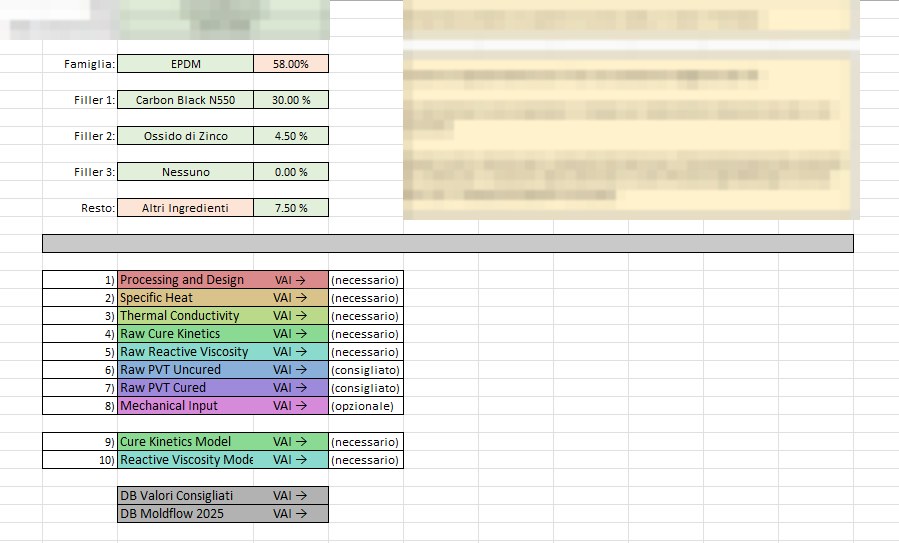Click (opzionale) beside Mechanical Input
Screen dimensions: 899x543
click(366, 405)
